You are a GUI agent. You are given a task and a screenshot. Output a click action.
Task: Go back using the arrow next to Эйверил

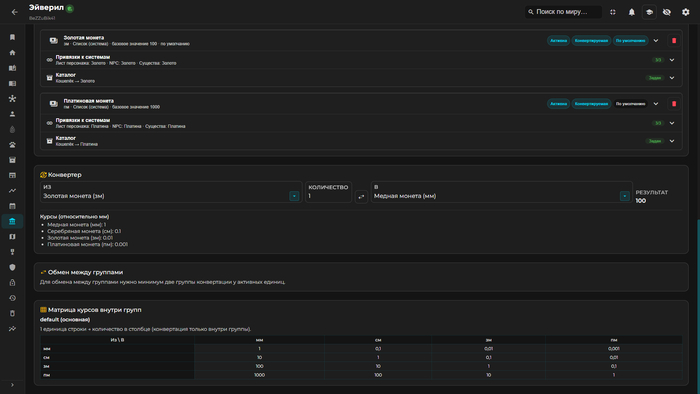[x=14, y=12]
